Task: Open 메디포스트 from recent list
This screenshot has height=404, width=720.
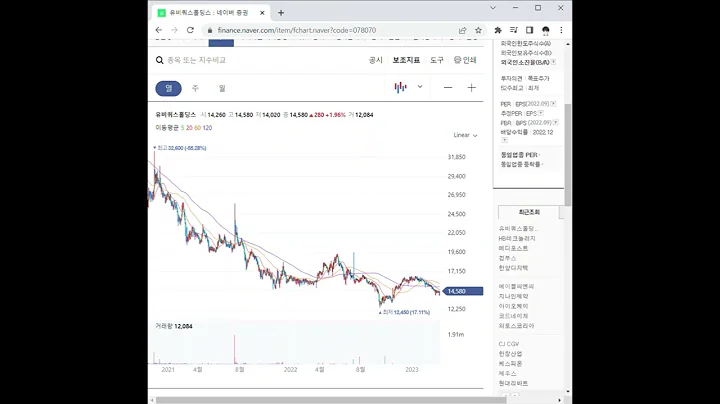Action: [x=513, y=248]
